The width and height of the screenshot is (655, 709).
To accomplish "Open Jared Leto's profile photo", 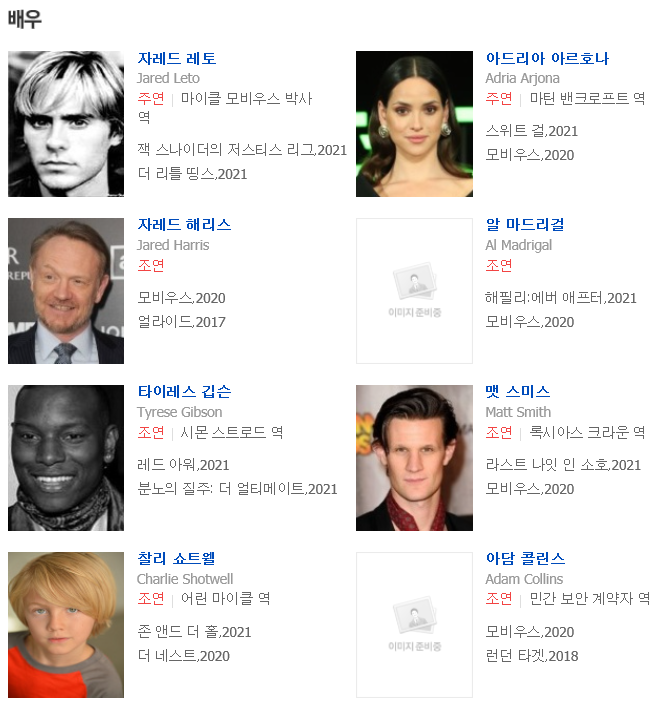I will (66, 124).
